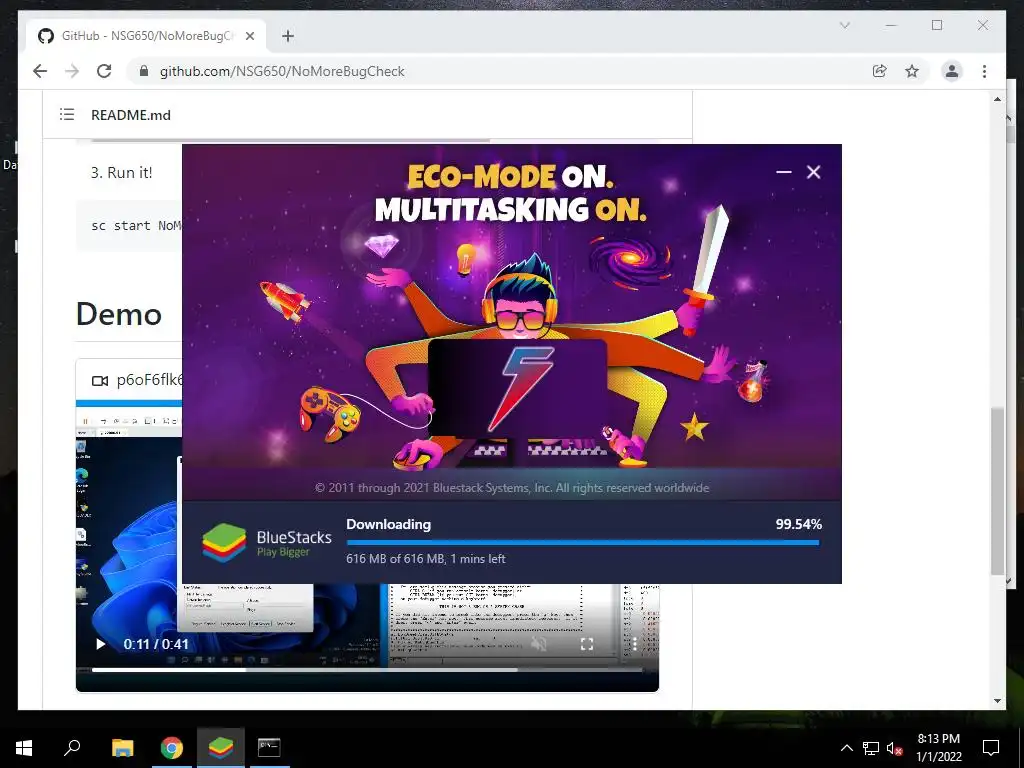Select the GitHub NoMoreBugCheck tab
Viewport: 1024px width, 768px height.
tap(146, 36)
